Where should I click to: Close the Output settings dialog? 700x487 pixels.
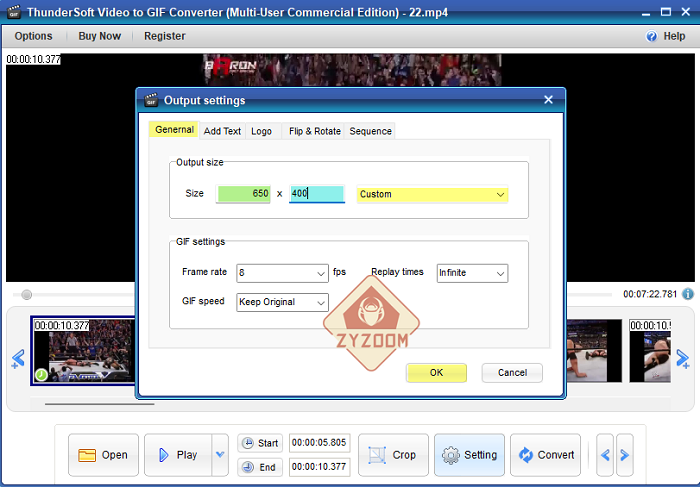point(549,100)
